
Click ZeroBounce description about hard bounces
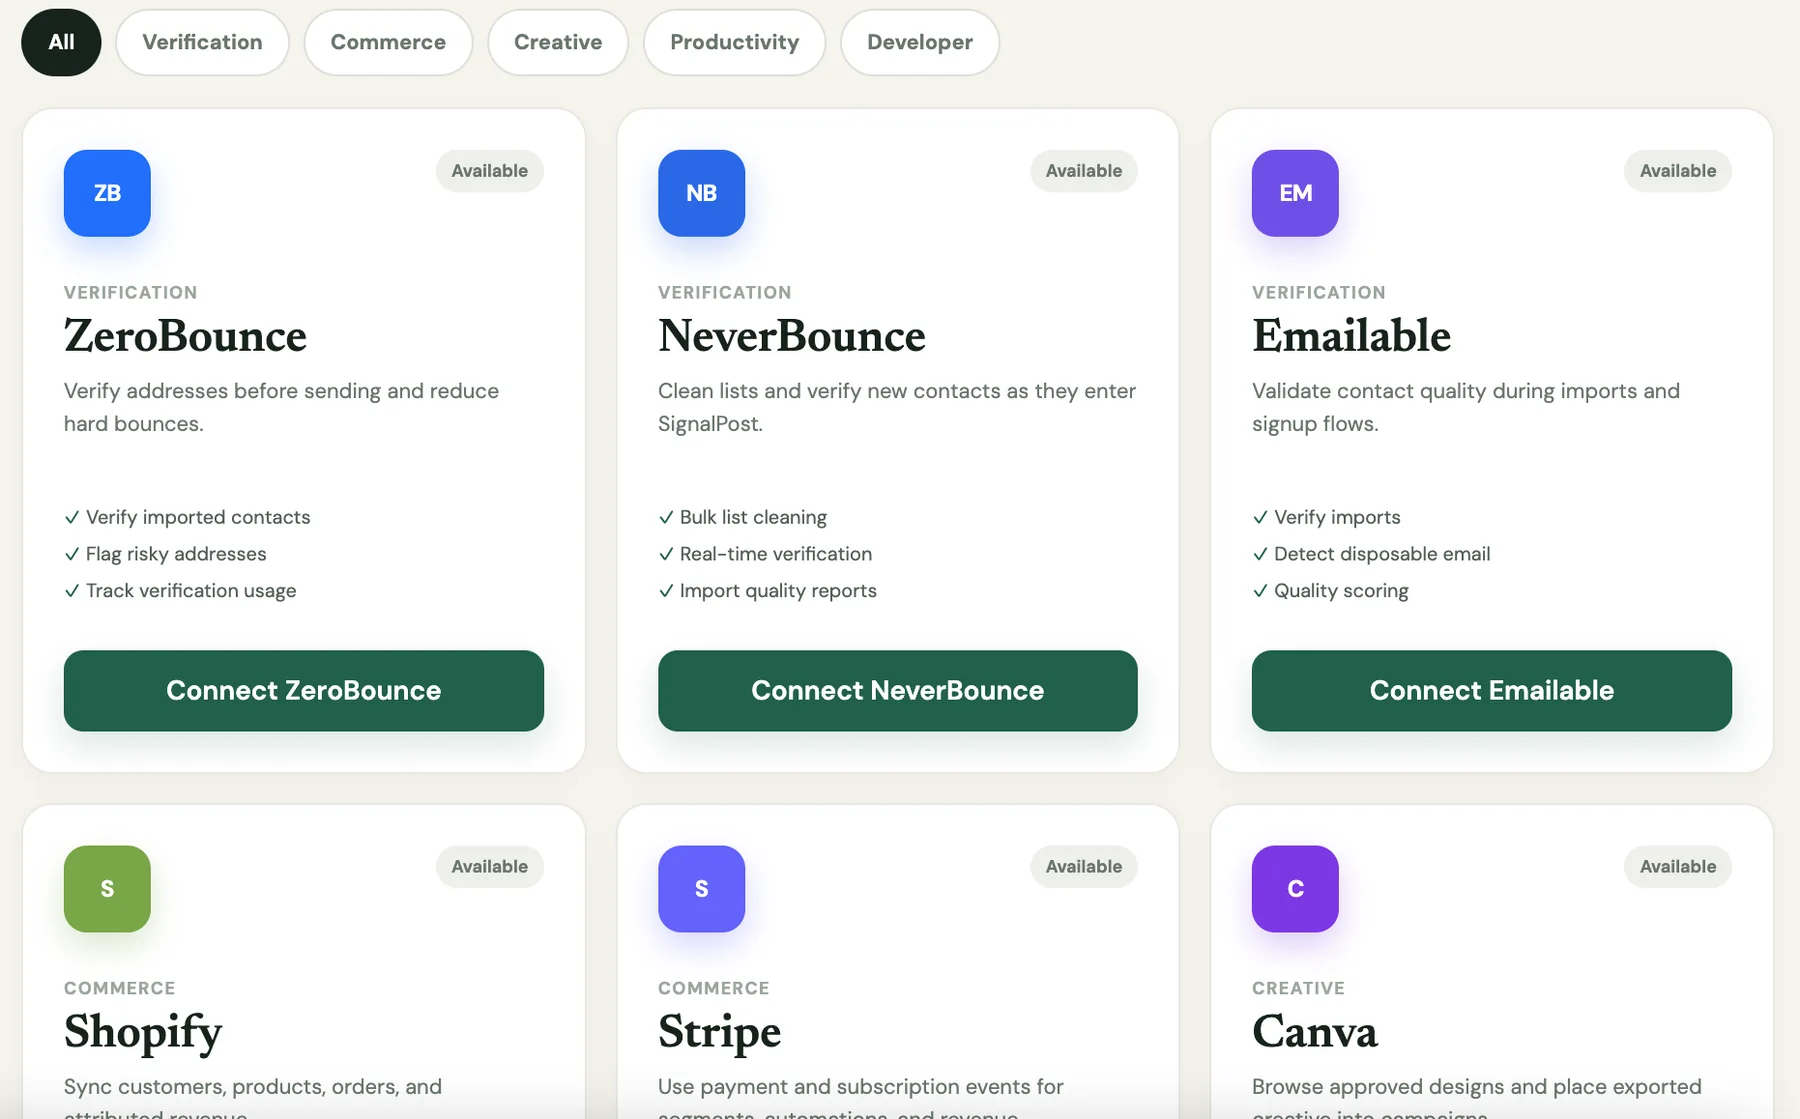(281, 407)
